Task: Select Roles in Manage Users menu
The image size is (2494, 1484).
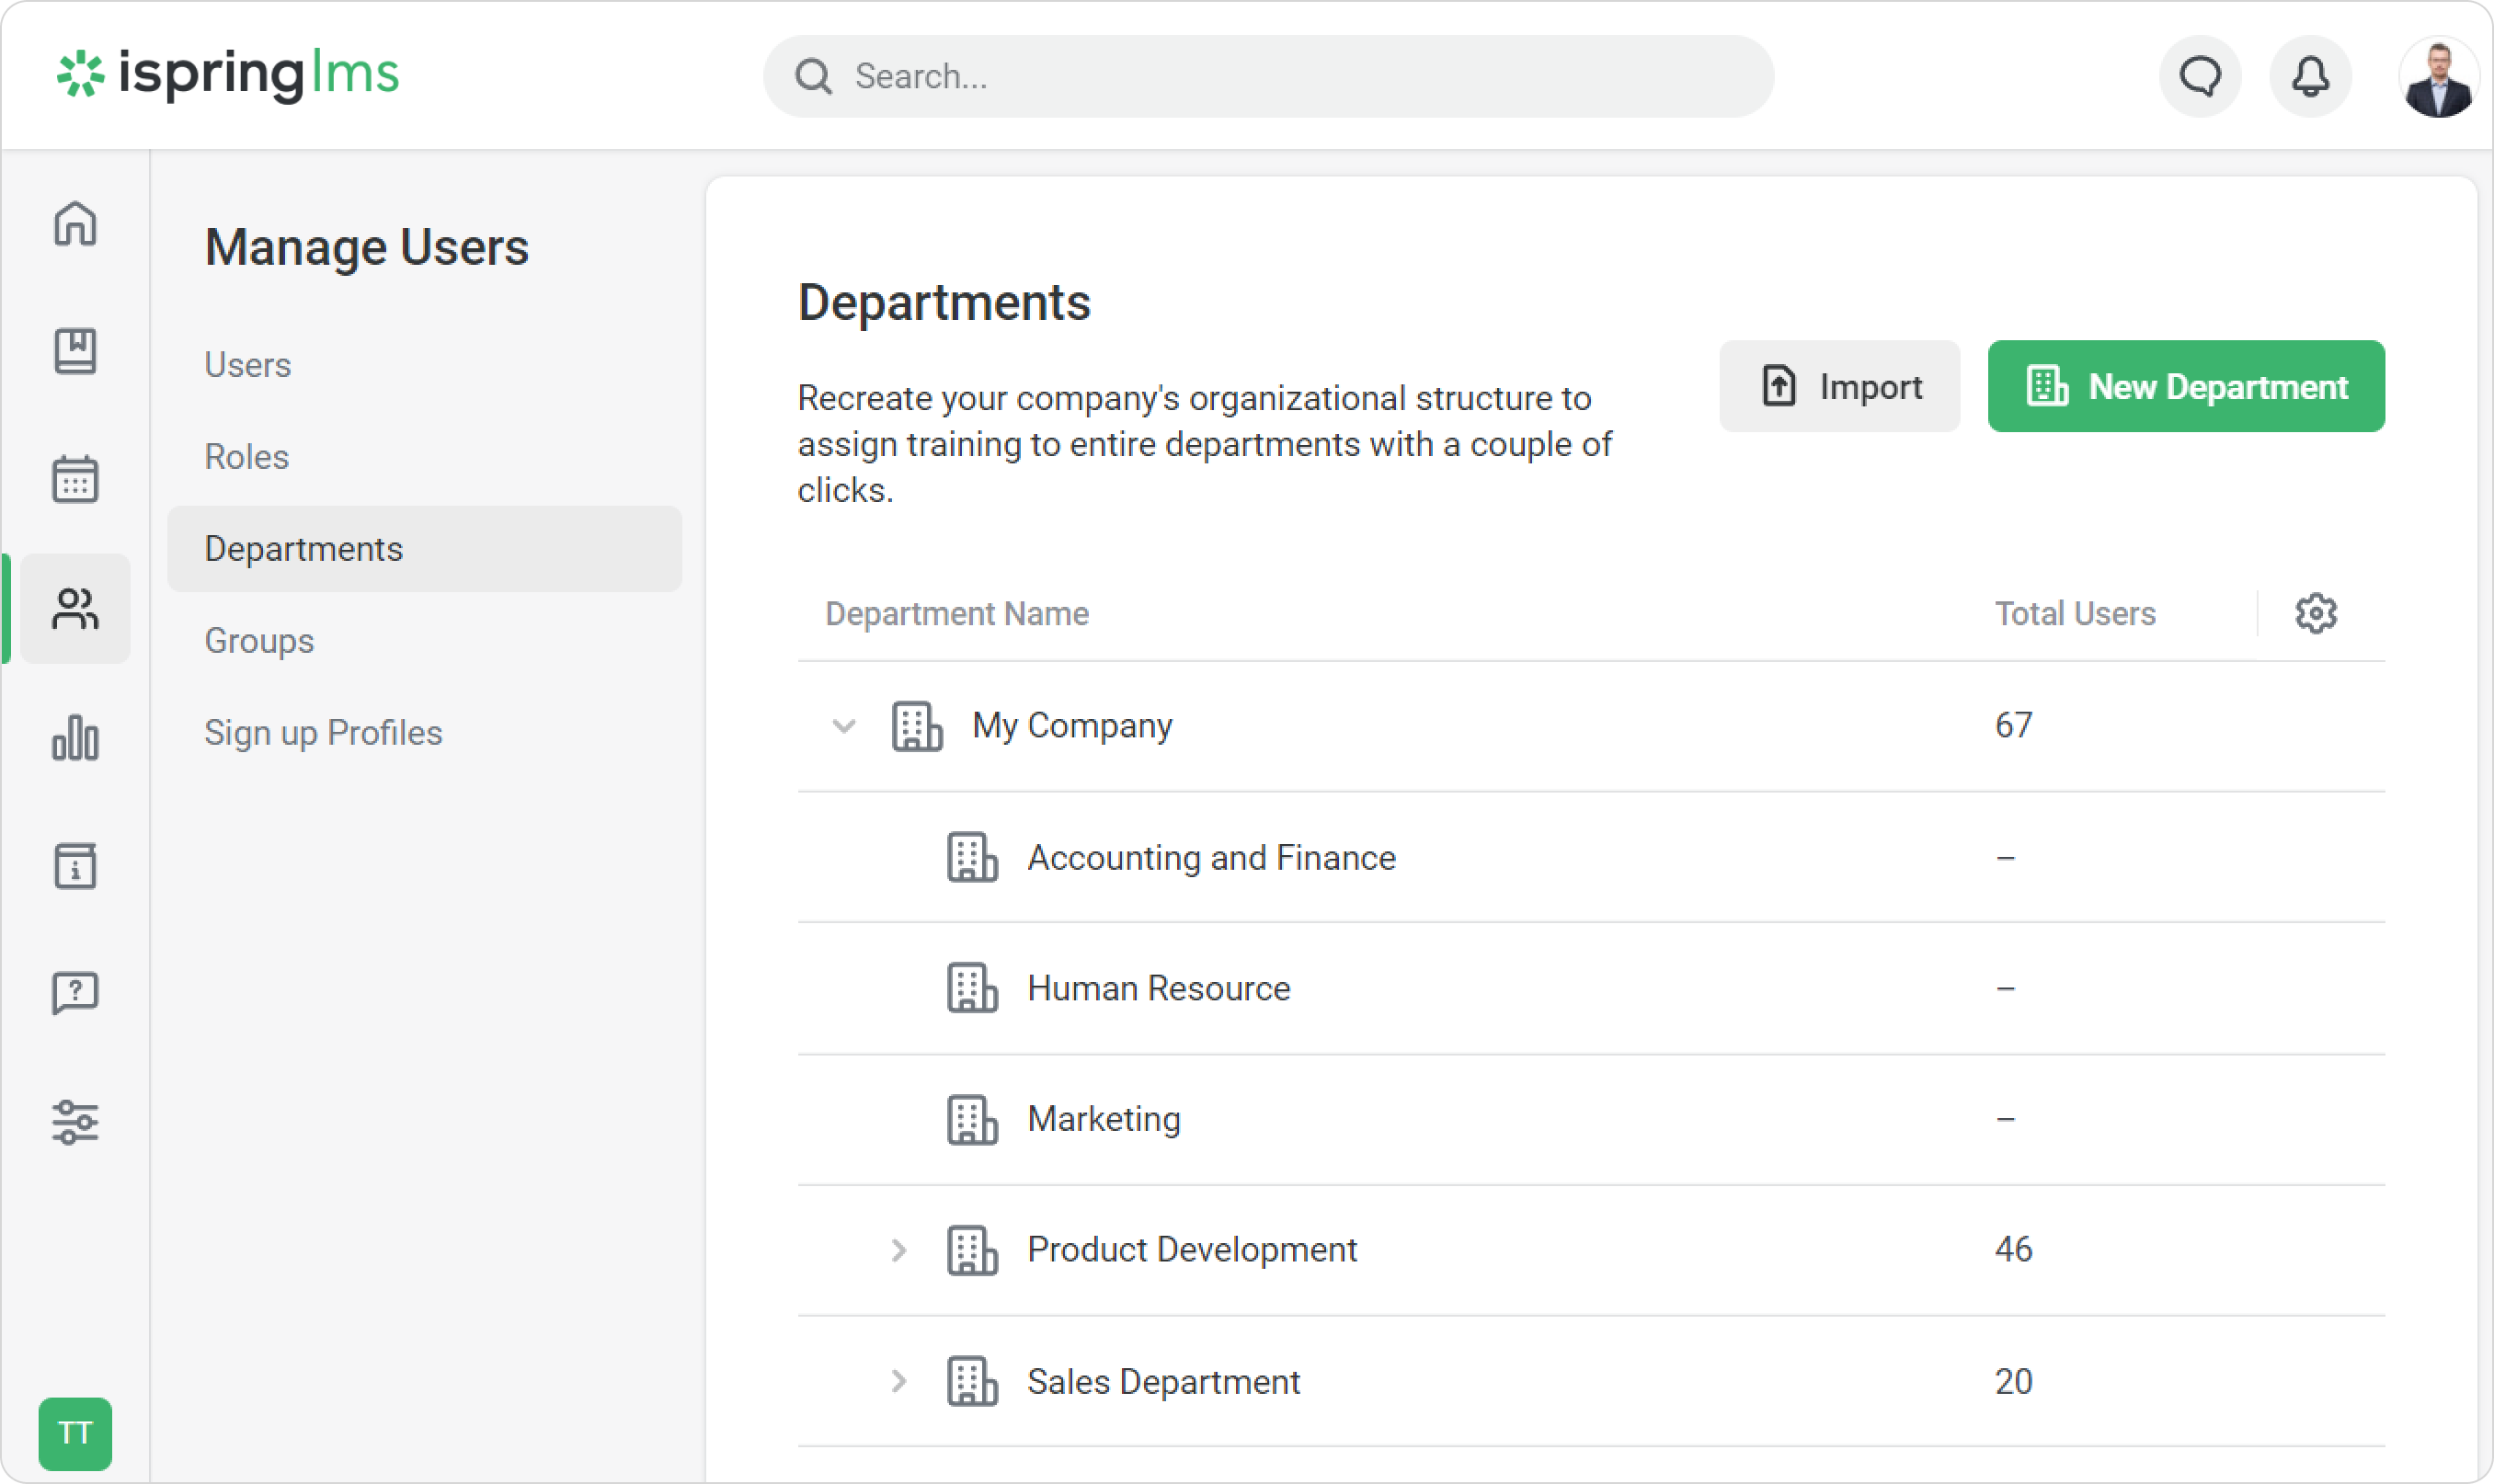Action: pyautogui.click(x=247, y=457)
